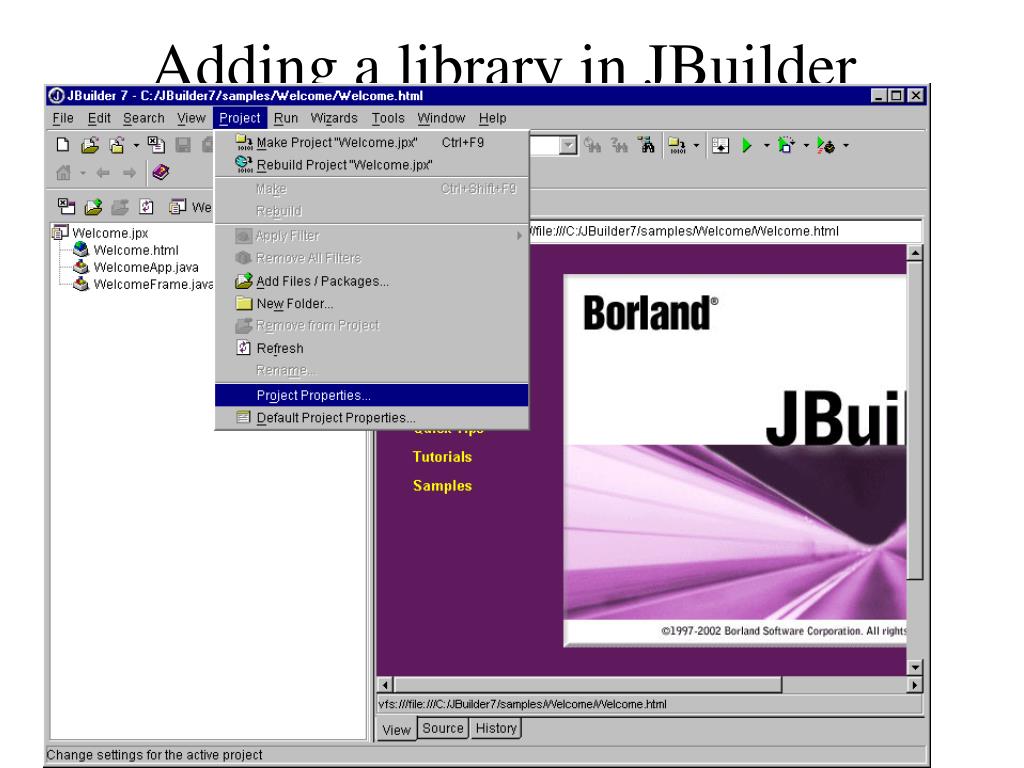Click the Optimize Project toolbar icon

pos(825,145)
